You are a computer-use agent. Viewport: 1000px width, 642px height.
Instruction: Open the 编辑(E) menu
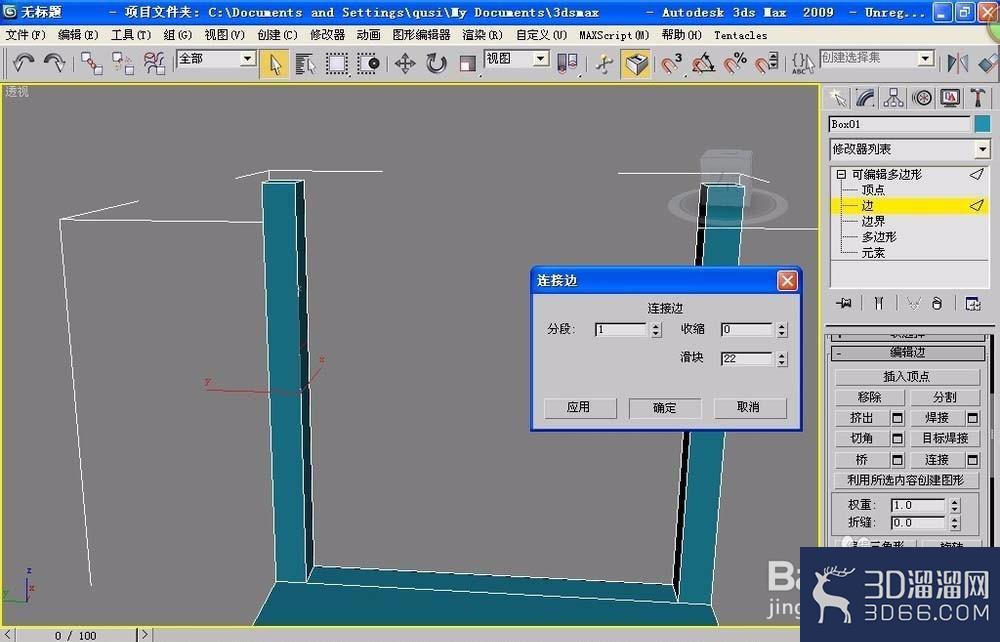click(78, 35)
